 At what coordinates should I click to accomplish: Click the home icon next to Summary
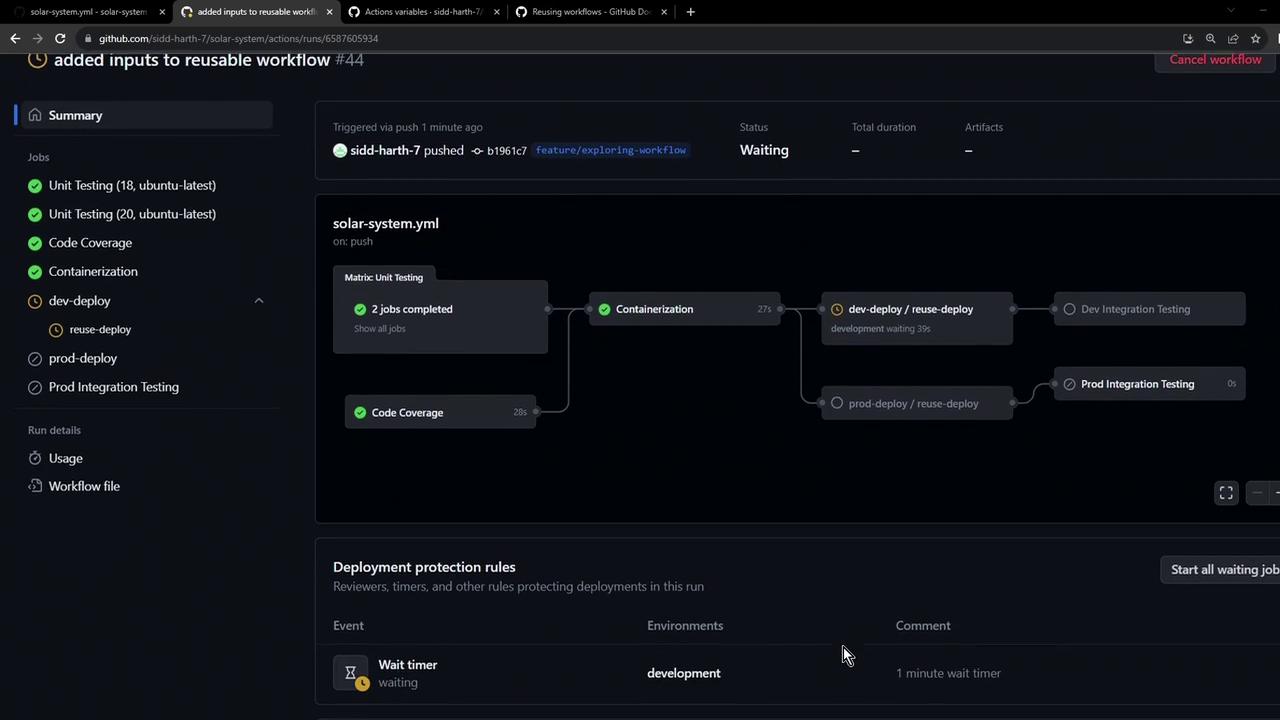pos(35,115)
